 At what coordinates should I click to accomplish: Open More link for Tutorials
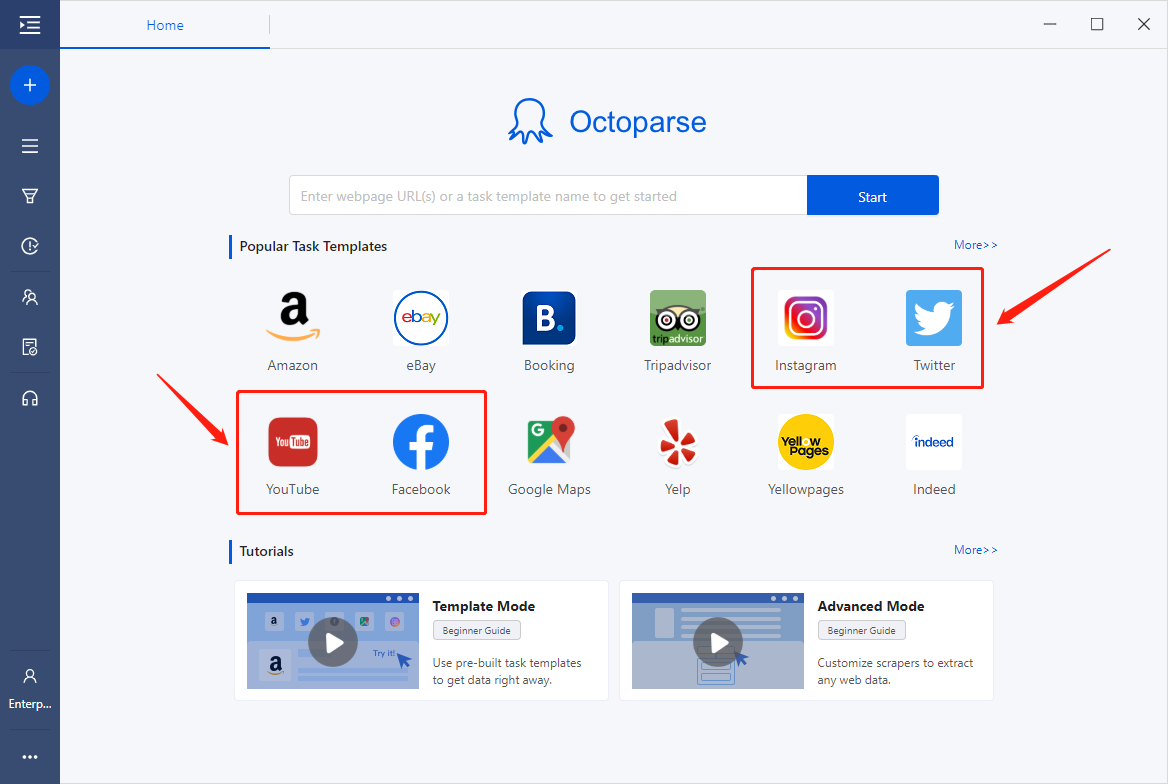975,550
